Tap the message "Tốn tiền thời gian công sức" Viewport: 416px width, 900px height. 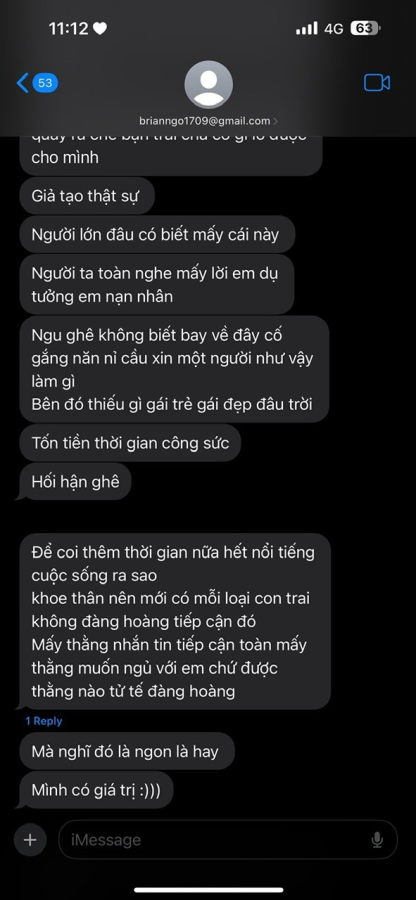(x=130, y=443)
